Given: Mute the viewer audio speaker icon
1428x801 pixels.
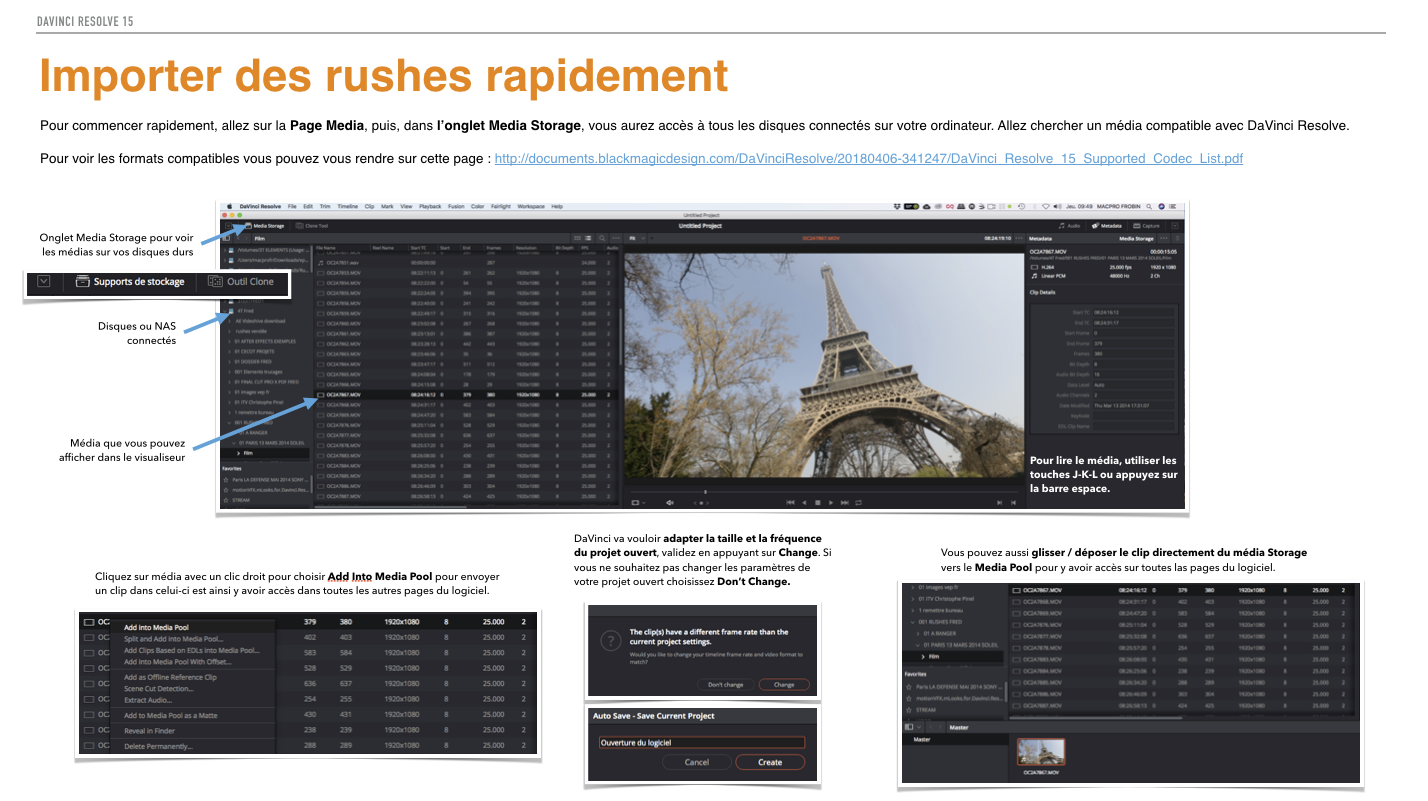Looking at the screenshot, I should coord(670,502).
